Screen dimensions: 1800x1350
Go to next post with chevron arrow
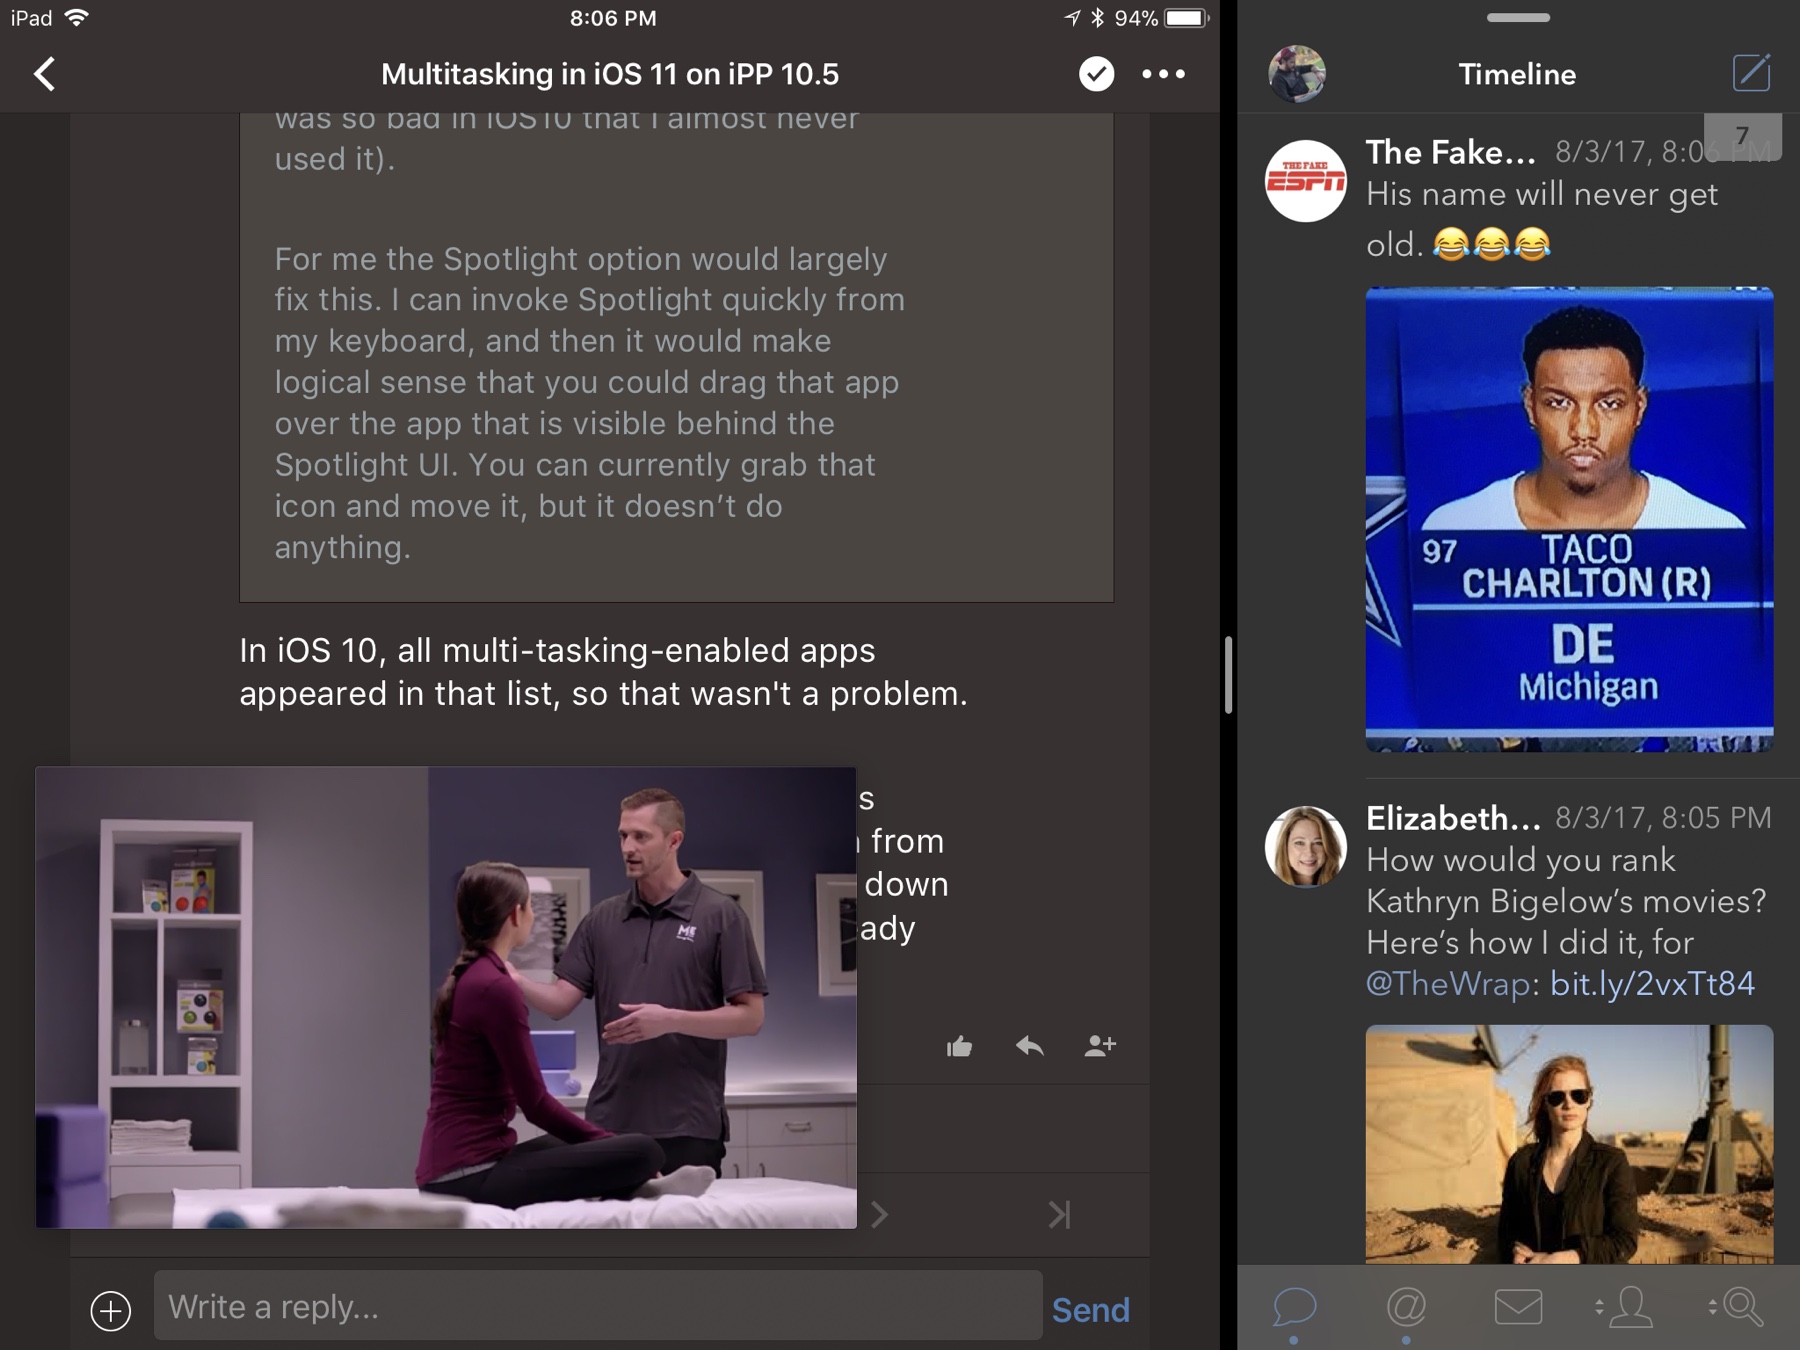click(x=879, y=1214)
